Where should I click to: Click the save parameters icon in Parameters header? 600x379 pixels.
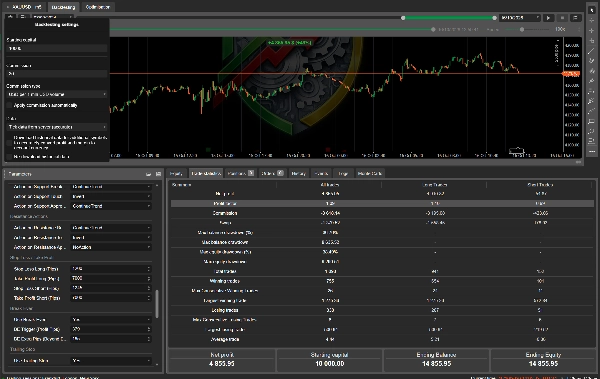coord(158,174)
